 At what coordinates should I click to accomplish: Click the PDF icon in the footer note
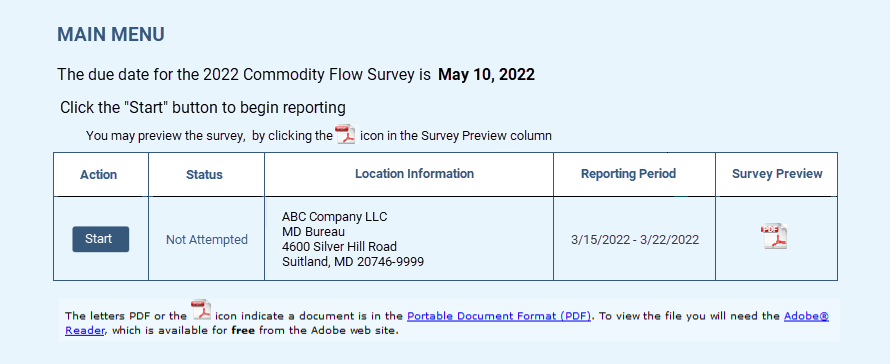point(201,311)
